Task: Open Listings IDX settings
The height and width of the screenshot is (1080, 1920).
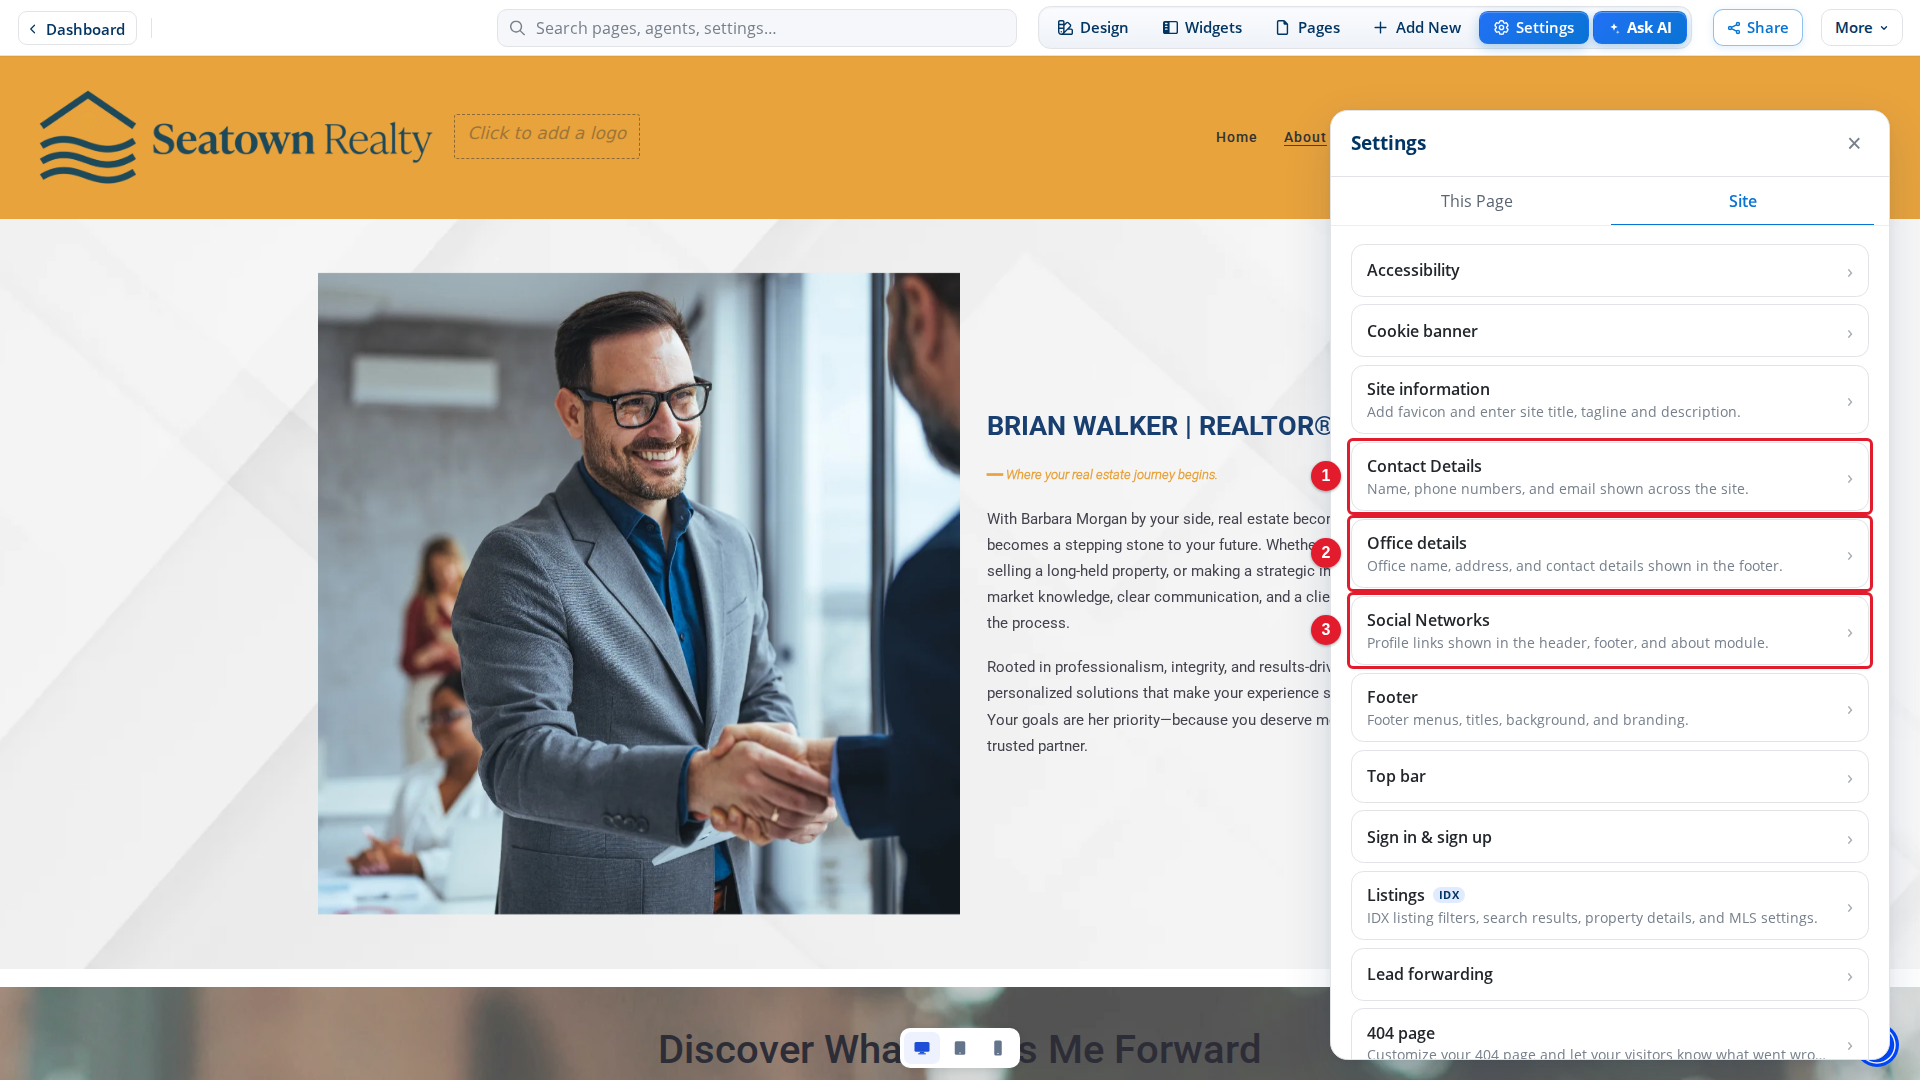Action: click(x=1609, y=906)
